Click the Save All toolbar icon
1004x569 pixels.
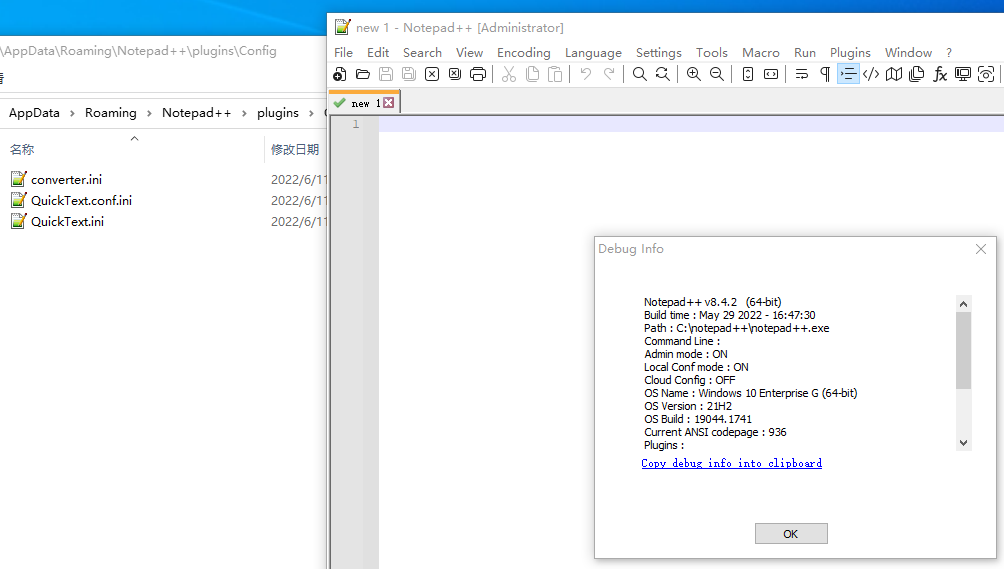409,74
